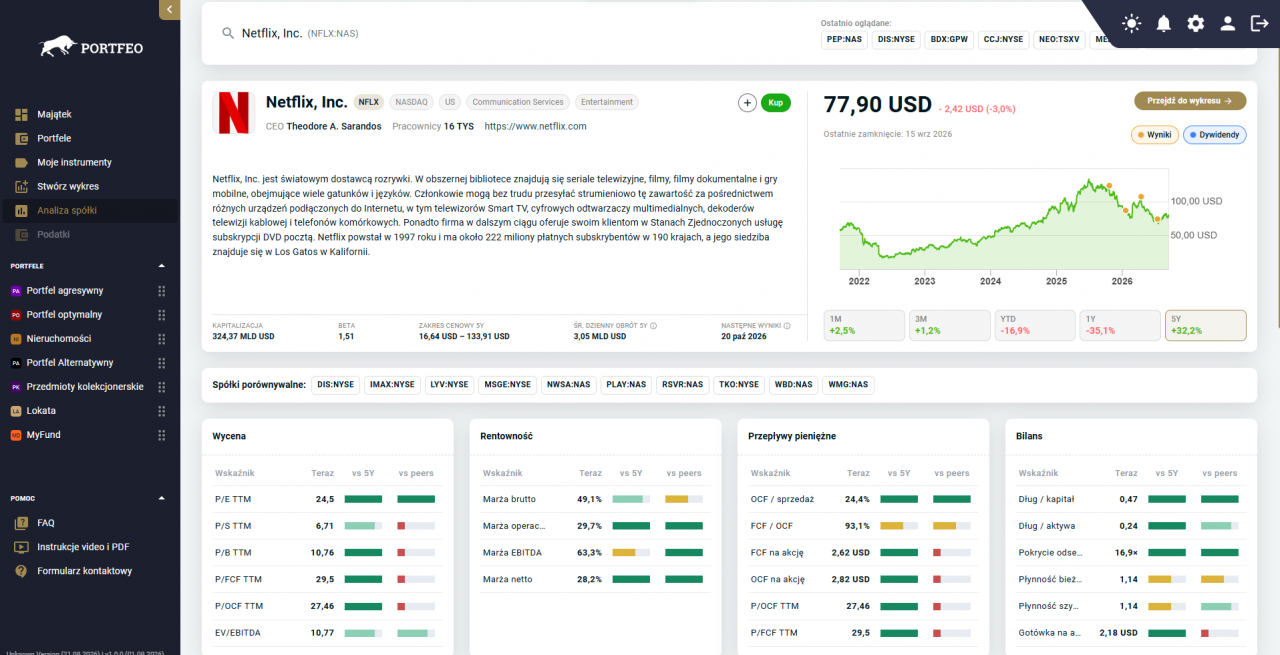1280x655 pixels.
Task: Add Netflix with the plus icon
Action: [747, 102]
